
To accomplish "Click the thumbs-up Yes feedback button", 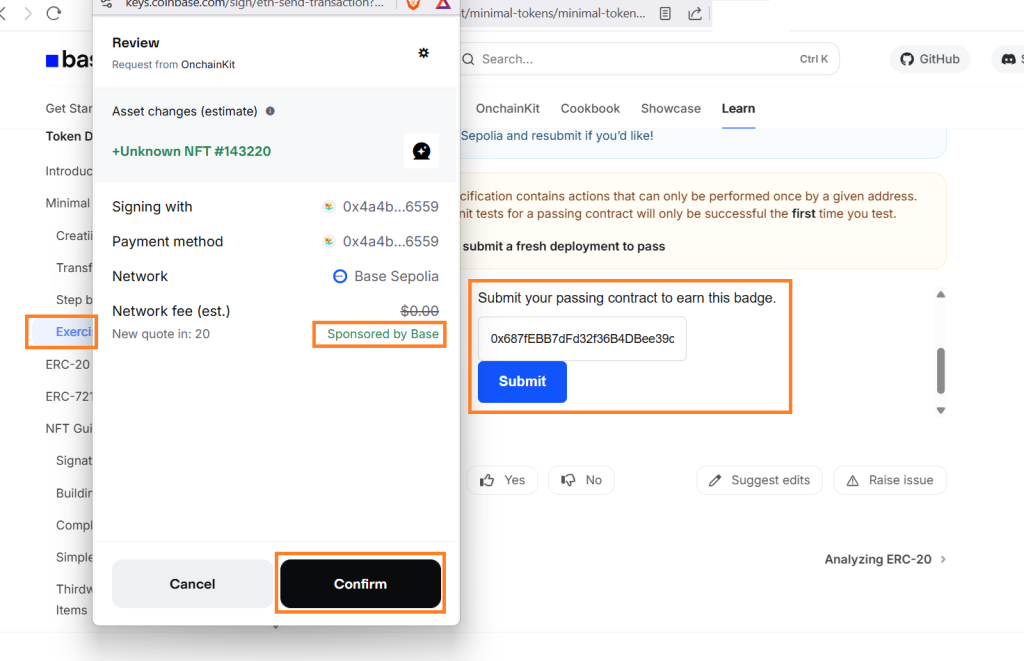I will coord(502,480).
